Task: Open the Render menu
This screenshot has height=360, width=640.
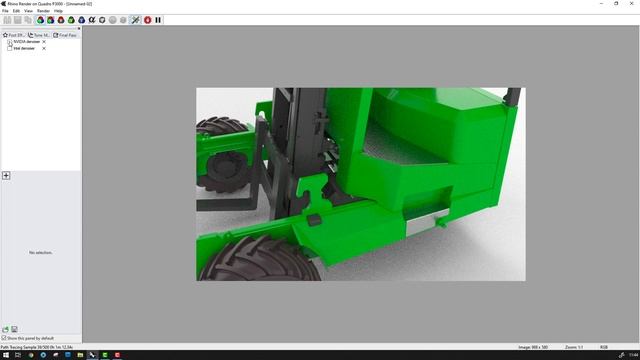Action: [43, 11]
